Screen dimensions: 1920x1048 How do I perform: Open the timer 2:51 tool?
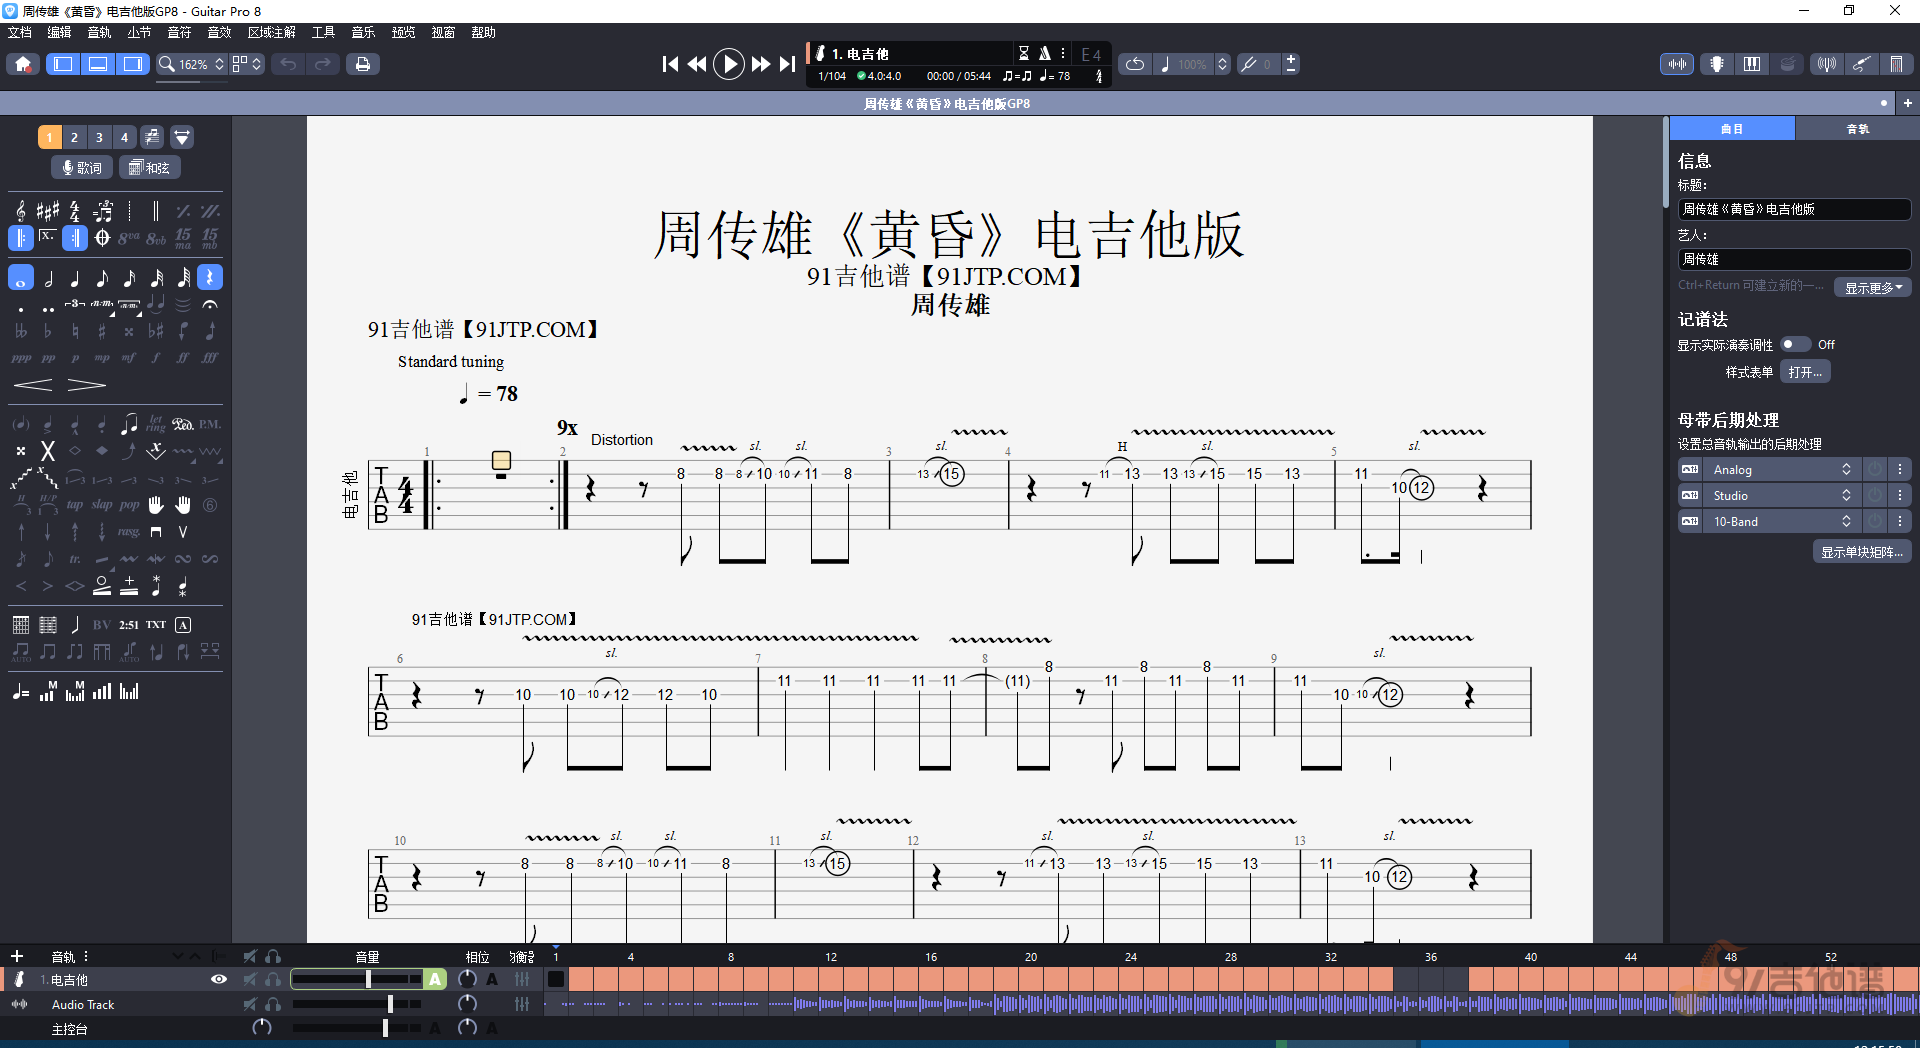tap(129, 625)
